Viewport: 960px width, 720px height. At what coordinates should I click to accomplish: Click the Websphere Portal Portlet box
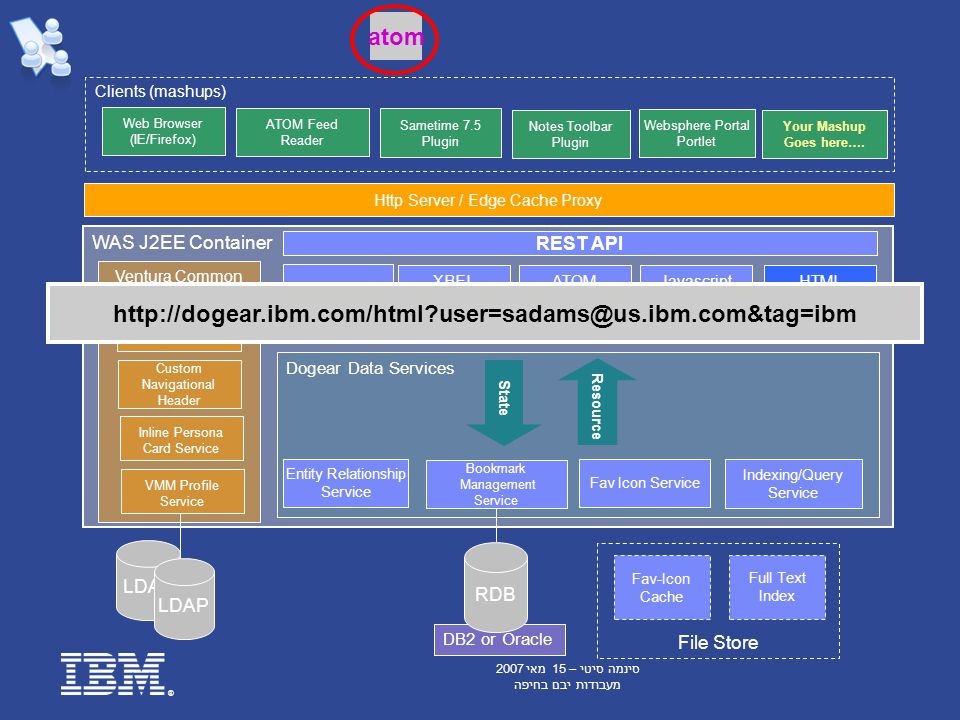pos(697,133)
